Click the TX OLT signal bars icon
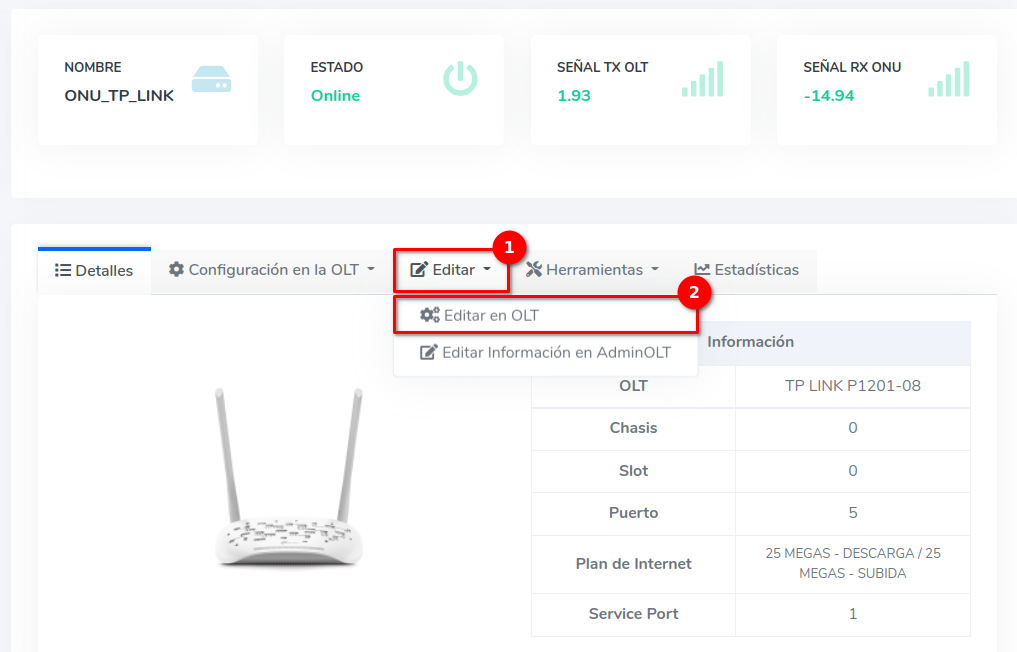The height and width of the screenshot is (652, 1017). pyautogui.click(x=702, y=79)
